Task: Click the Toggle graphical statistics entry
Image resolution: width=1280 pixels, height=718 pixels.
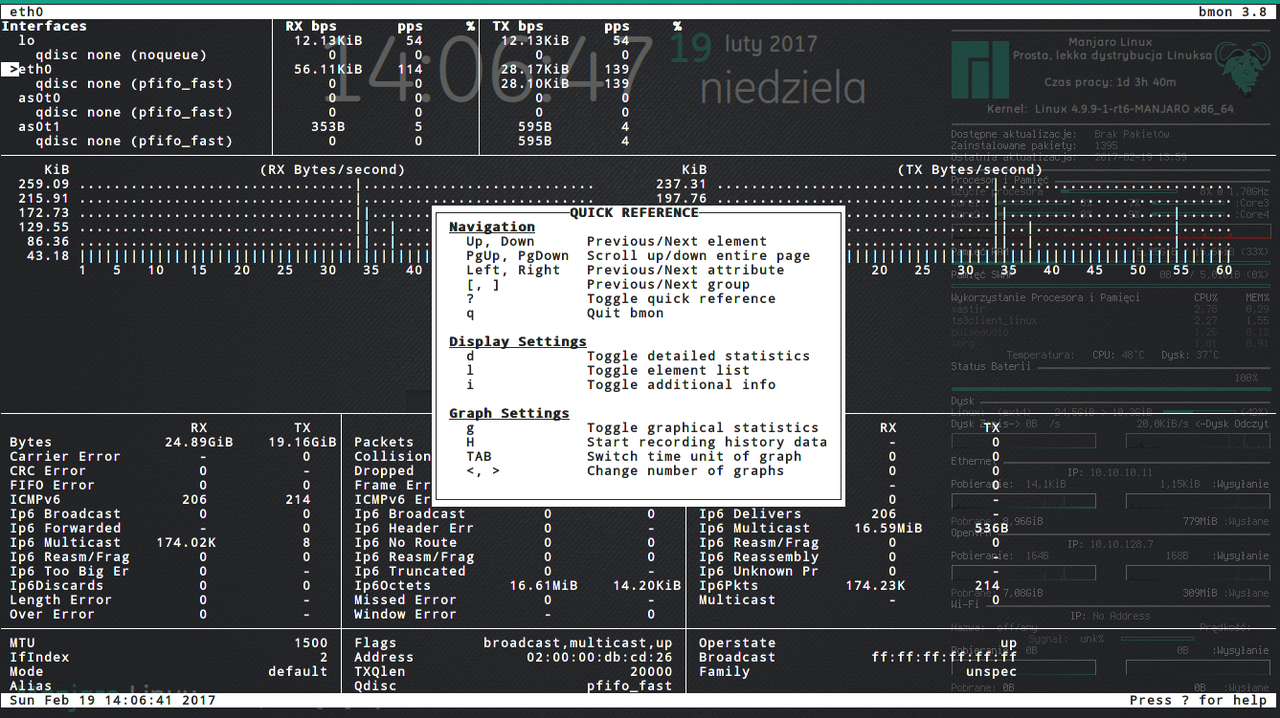Action: [x=702, y=428]
